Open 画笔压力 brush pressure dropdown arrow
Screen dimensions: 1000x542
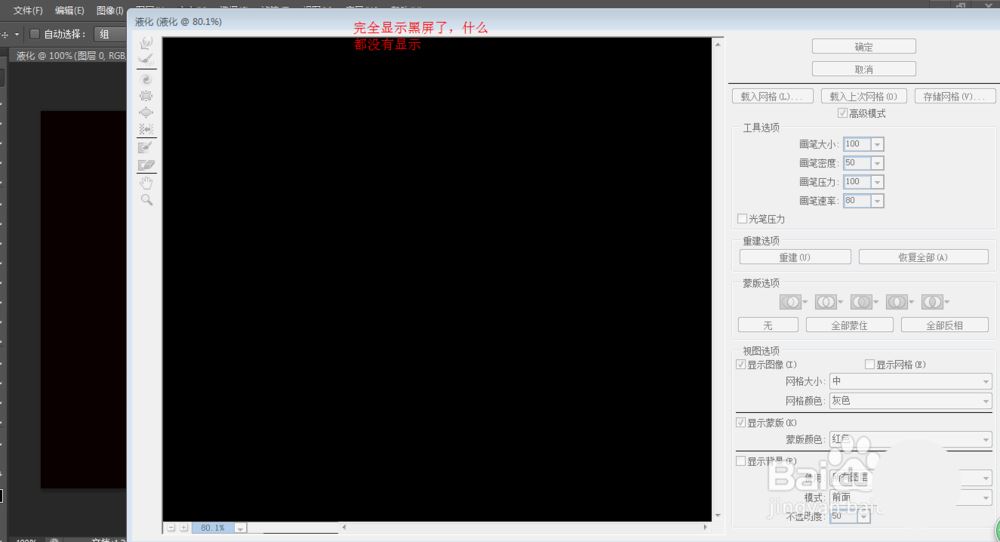878,182
